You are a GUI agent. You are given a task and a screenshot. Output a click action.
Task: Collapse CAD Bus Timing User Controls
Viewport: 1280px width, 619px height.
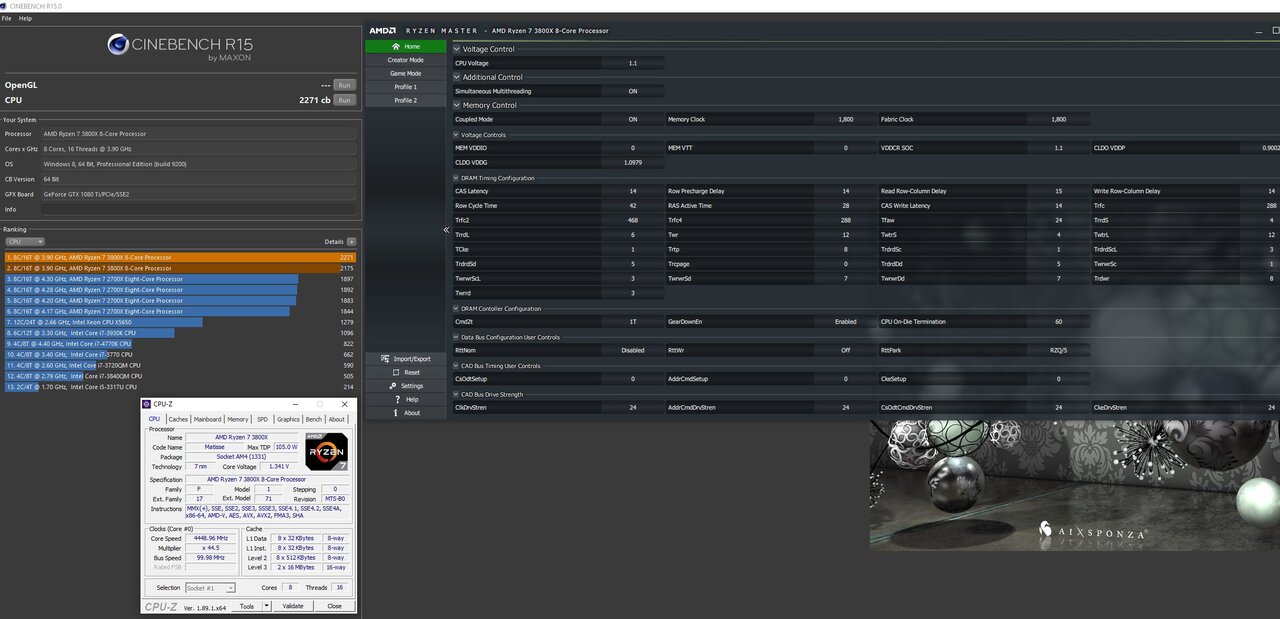click(x=457, y=366)
